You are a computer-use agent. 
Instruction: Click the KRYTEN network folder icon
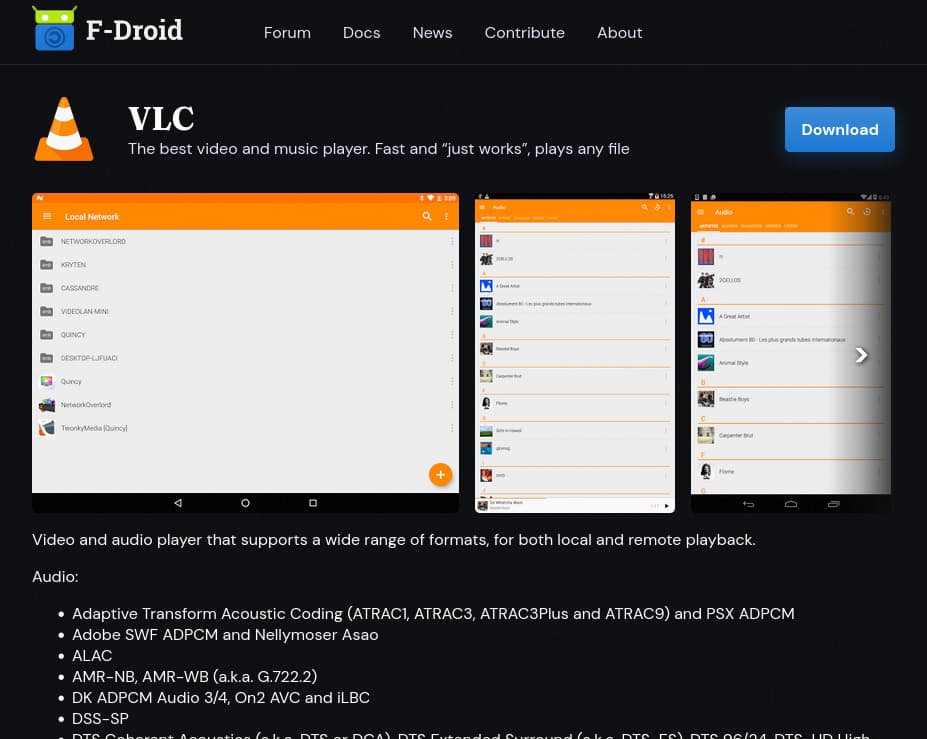tap(46, 265)
